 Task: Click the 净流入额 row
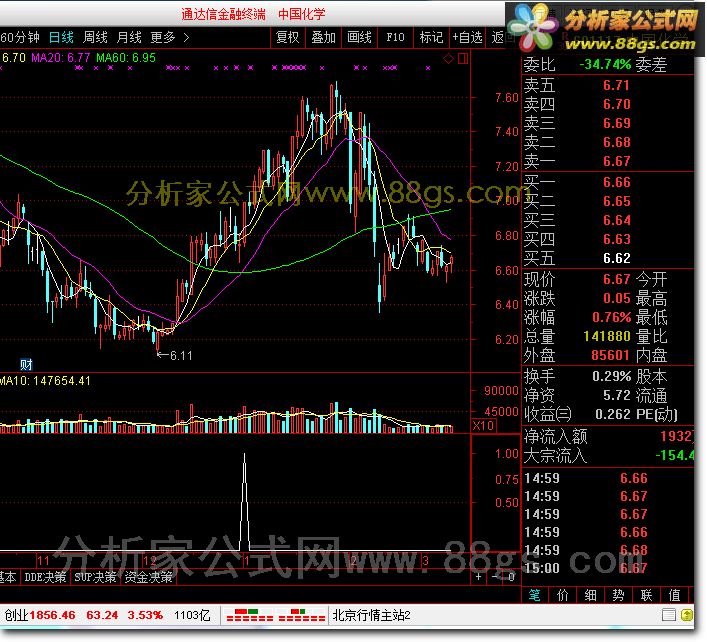pyautogui.click(x=608, y=436)
